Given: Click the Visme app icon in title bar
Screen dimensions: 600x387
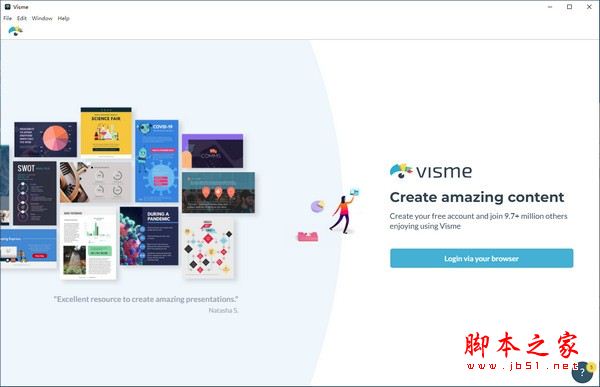Looking at the screenshot, I should 7,7.
